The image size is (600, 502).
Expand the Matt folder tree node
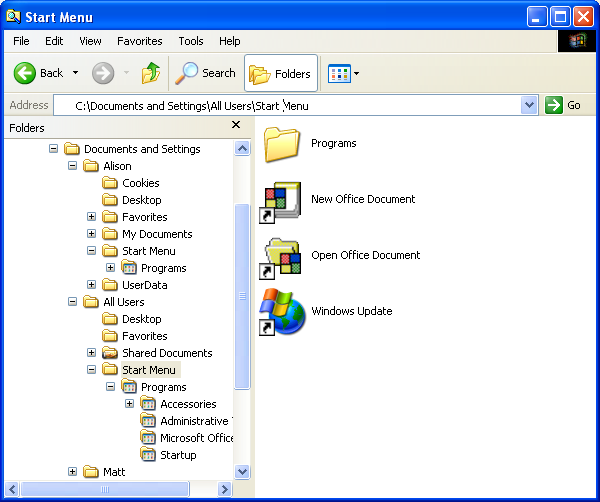point(73,472)
